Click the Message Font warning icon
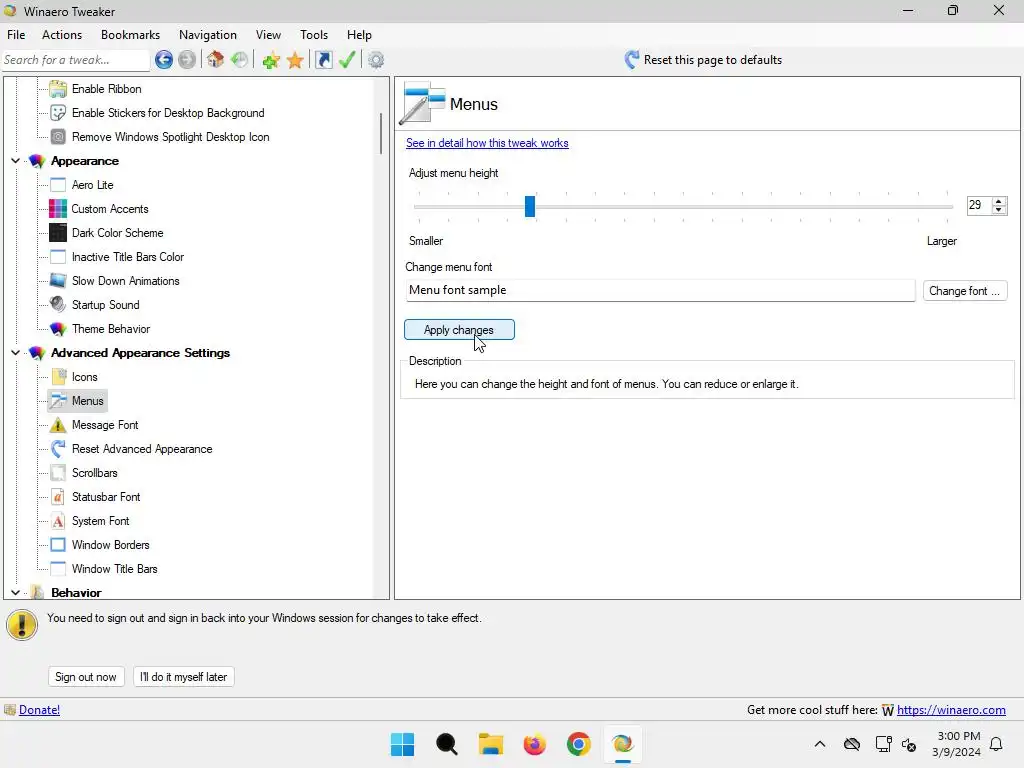Viewport: 1024px width, 768px height. coord(58,424)
